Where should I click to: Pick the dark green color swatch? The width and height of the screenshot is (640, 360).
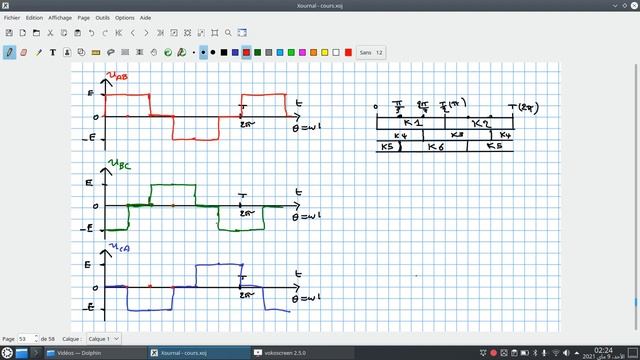click(x=258, y=52)
